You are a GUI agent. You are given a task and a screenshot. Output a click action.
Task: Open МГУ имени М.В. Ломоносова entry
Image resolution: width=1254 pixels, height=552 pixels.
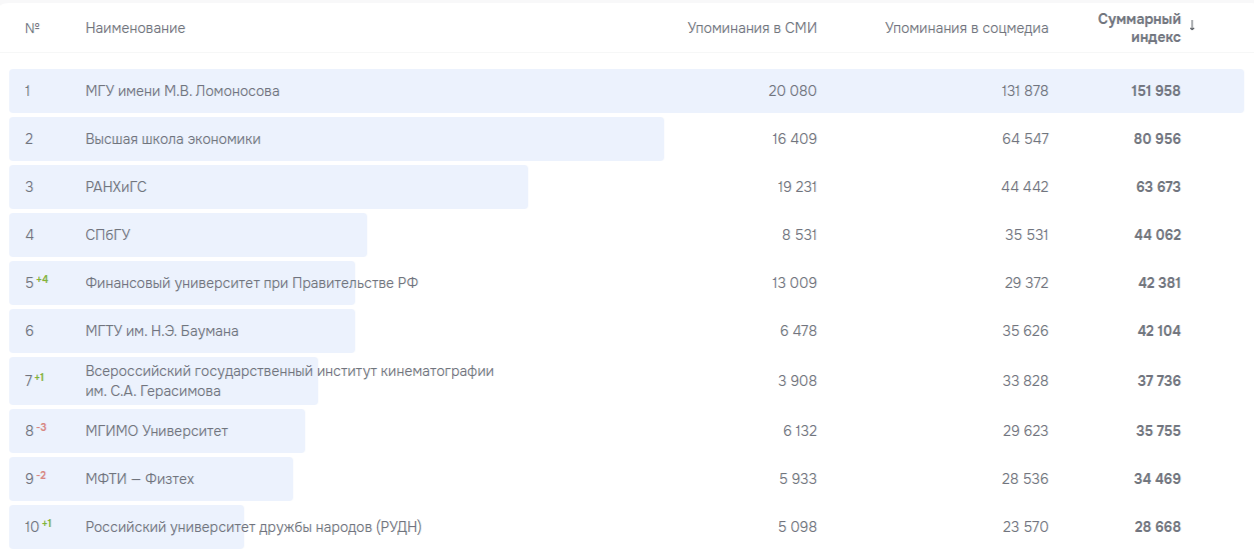coord(182,91)
